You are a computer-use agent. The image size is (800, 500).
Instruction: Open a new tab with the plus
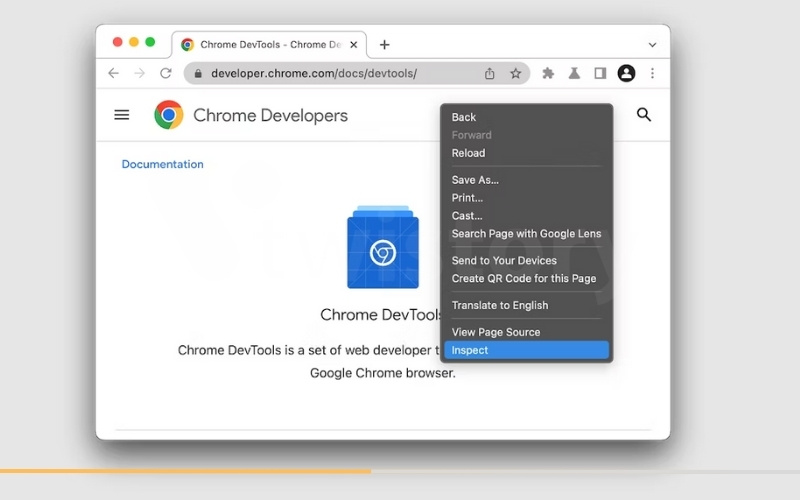pos(385,45)
